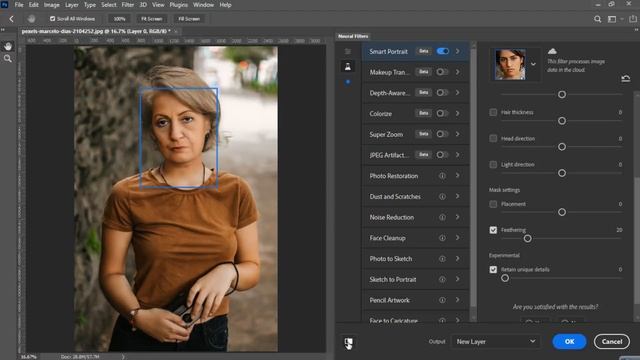Click the share icon at top right
The height and width of the screenshot is (360, 640).
click(633, 19)
